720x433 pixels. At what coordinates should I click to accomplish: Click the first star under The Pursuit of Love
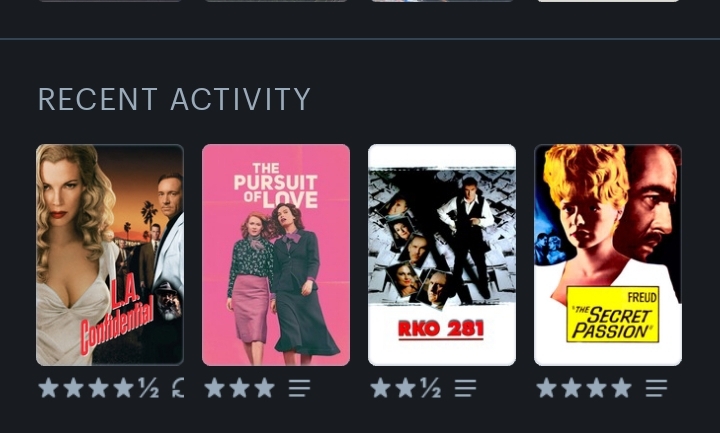[x=214, y=388]
